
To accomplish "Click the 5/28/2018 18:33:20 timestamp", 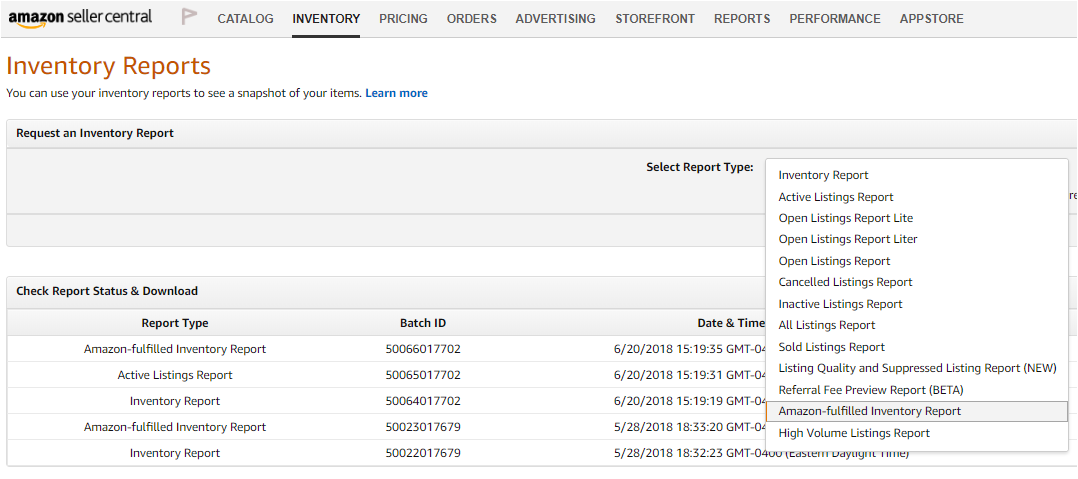I will point(690,427).
